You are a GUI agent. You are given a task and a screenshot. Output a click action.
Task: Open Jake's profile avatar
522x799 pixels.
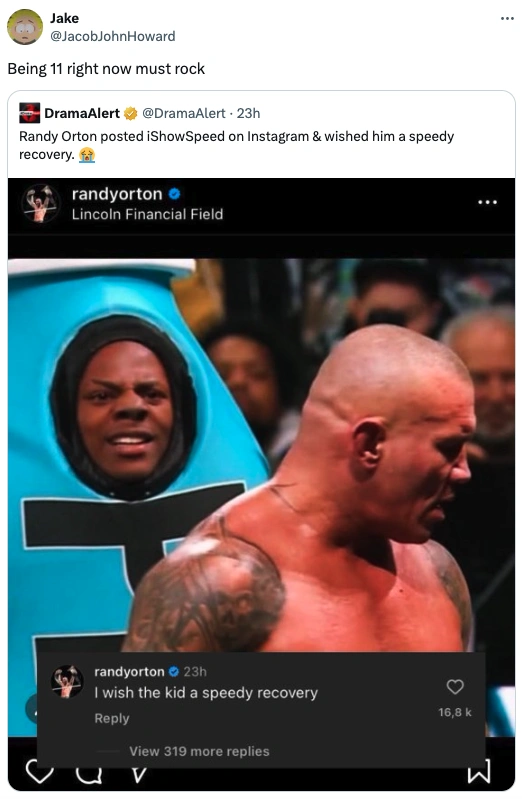coord(24,27)
